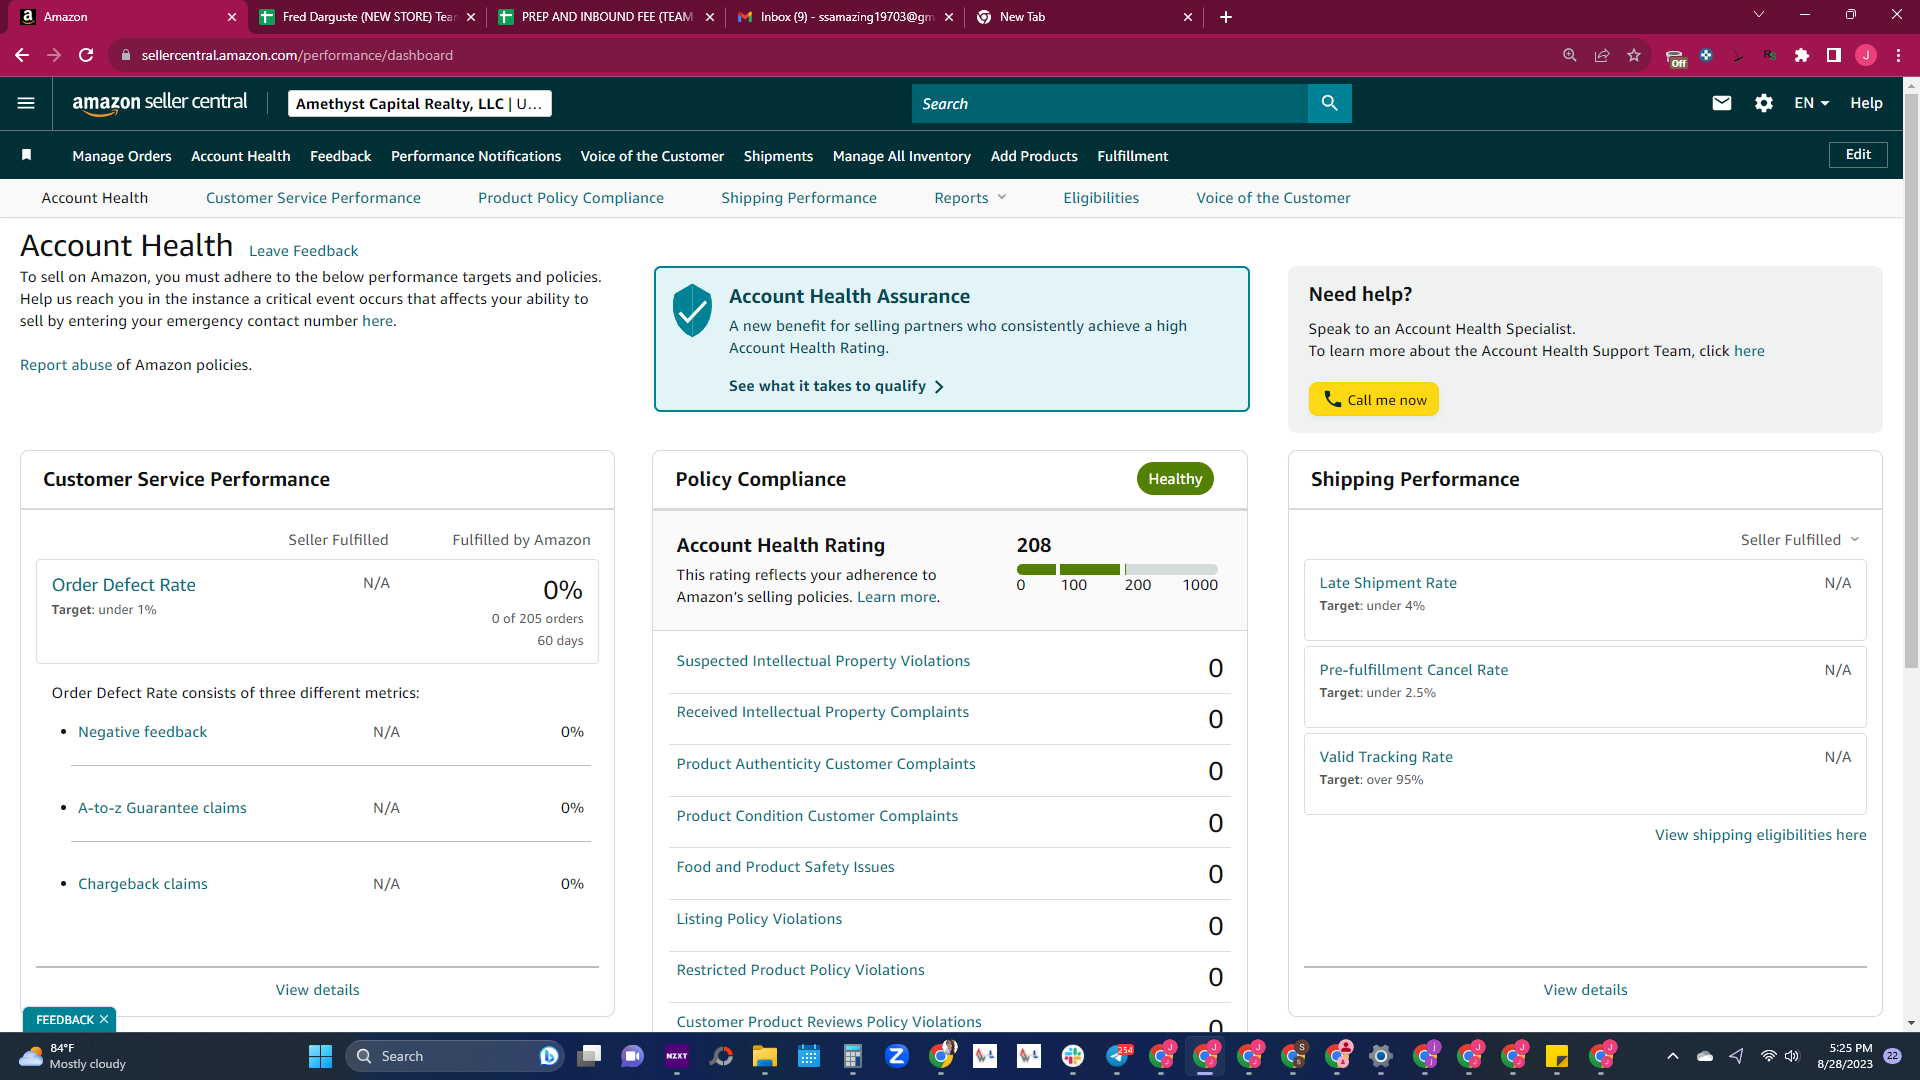
Task: Click the Report abuse link
Action: coord(66,365)
